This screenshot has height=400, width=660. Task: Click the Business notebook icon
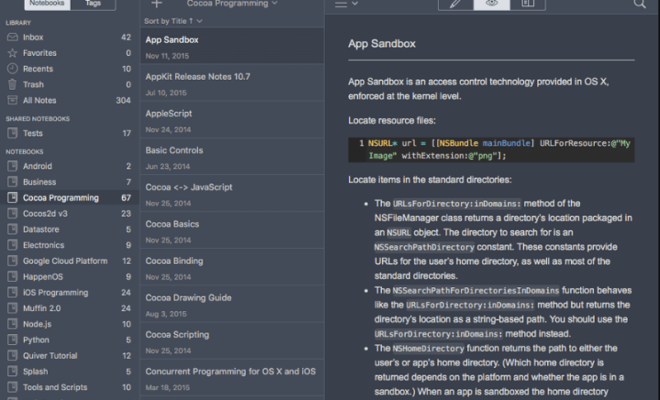click(x=13, y=182)
